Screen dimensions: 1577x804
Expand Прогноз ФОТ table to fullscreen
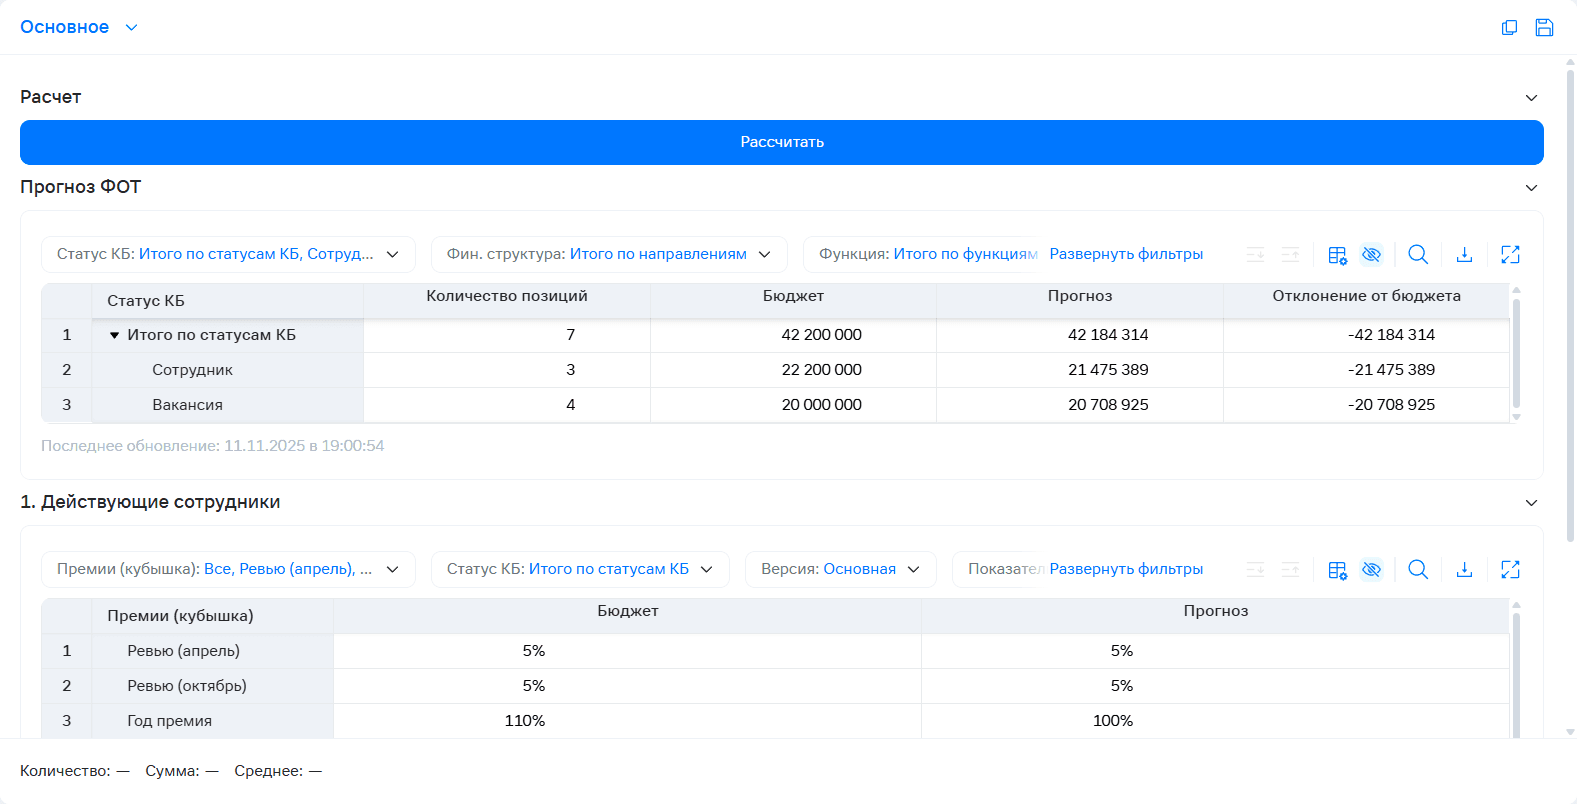pyautogui.click(x=1510, y=255)
